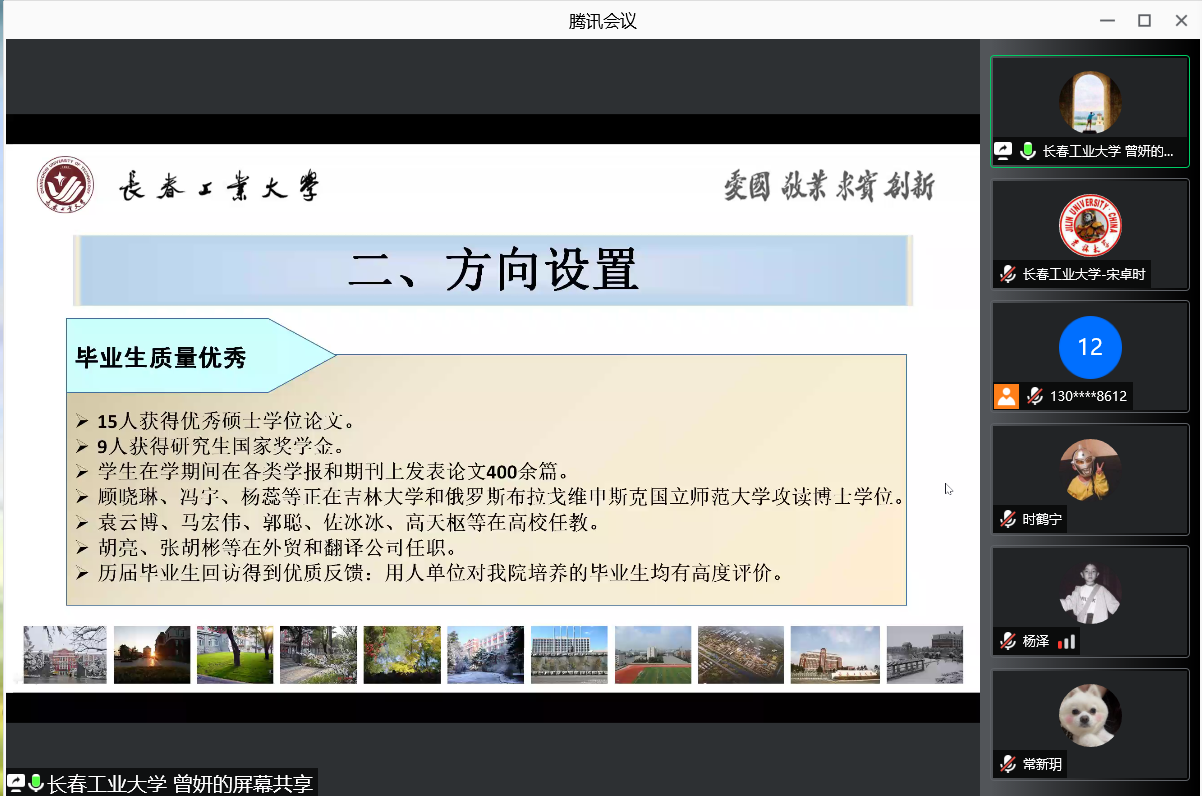Select the blue '12' avatar participant tile

pyautogui.click(x=1090, y=347)
